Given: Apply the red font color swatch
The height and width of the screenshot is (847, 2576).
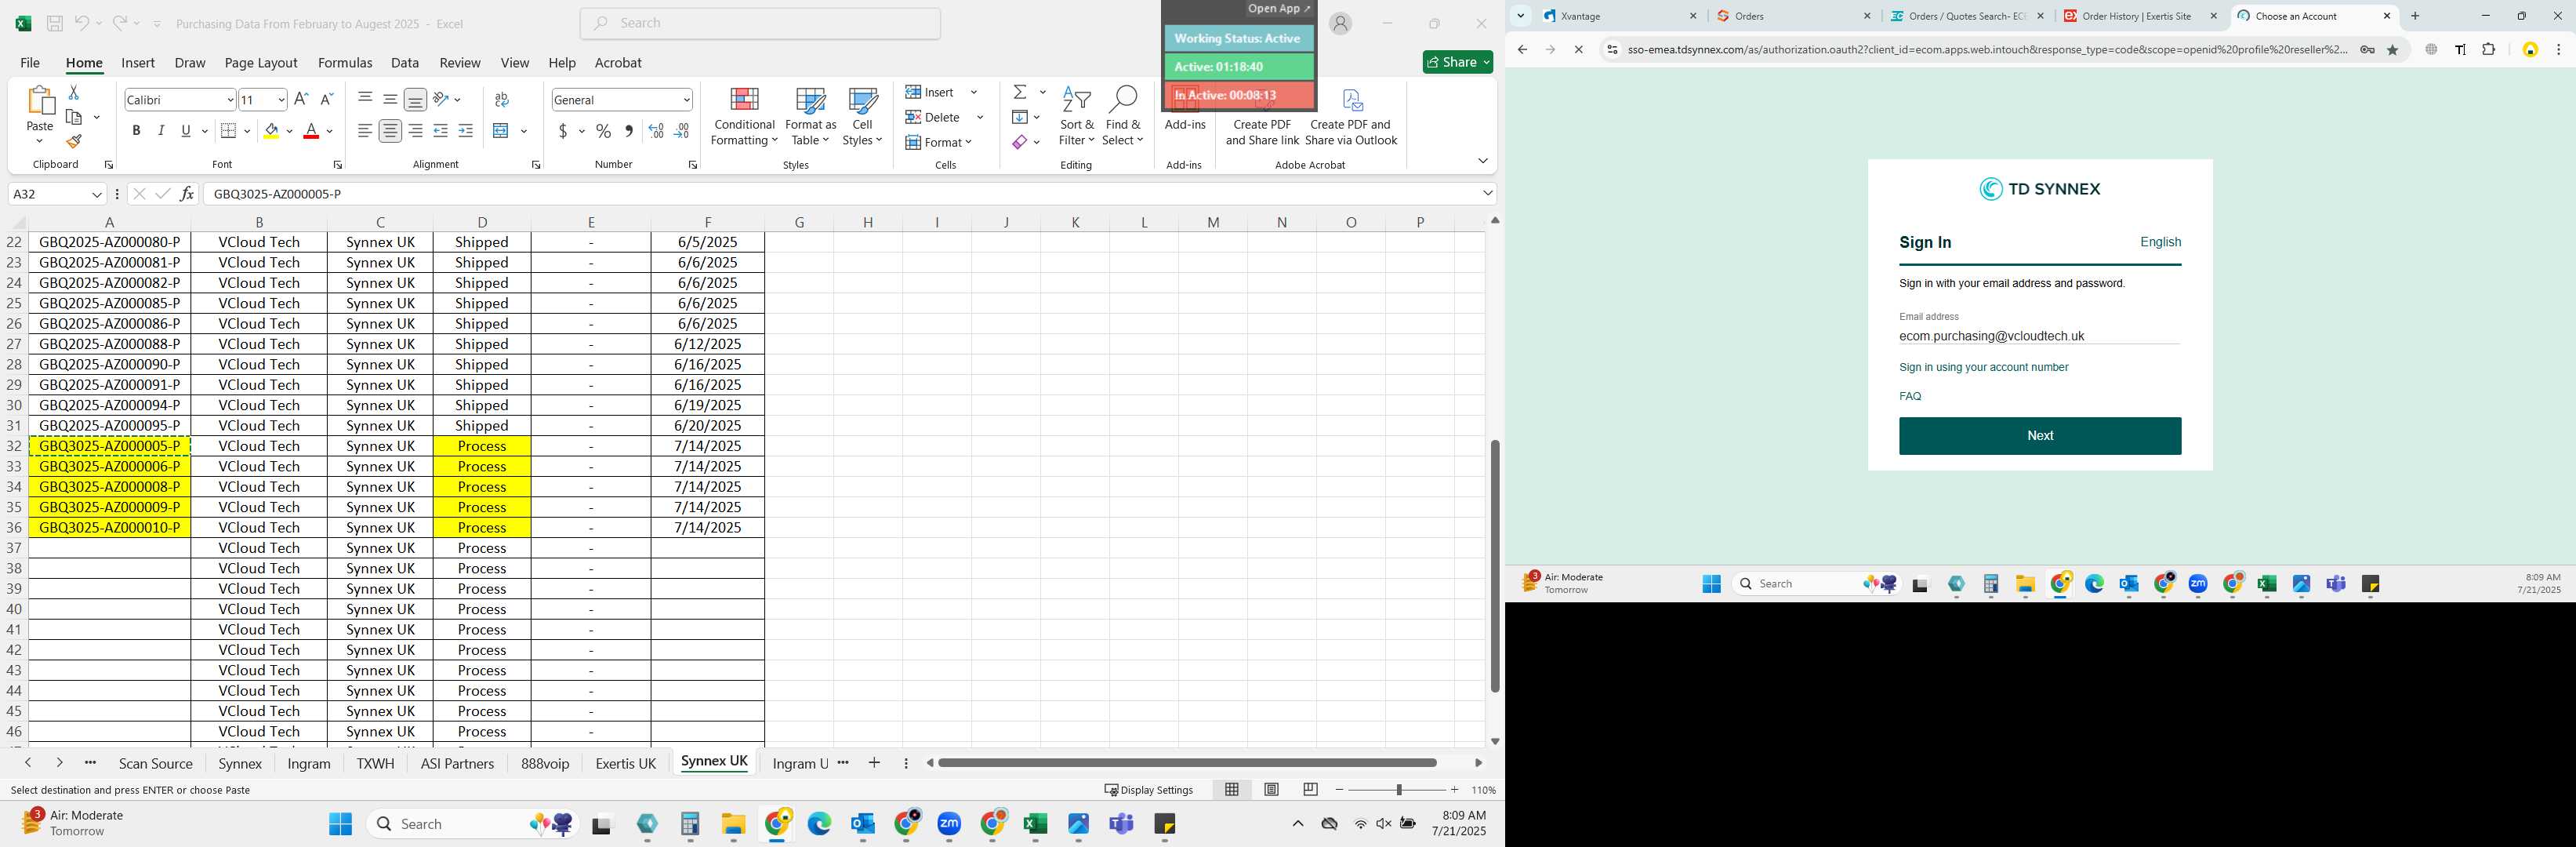Looking at the screenshot, I should (x=311, y=131).
